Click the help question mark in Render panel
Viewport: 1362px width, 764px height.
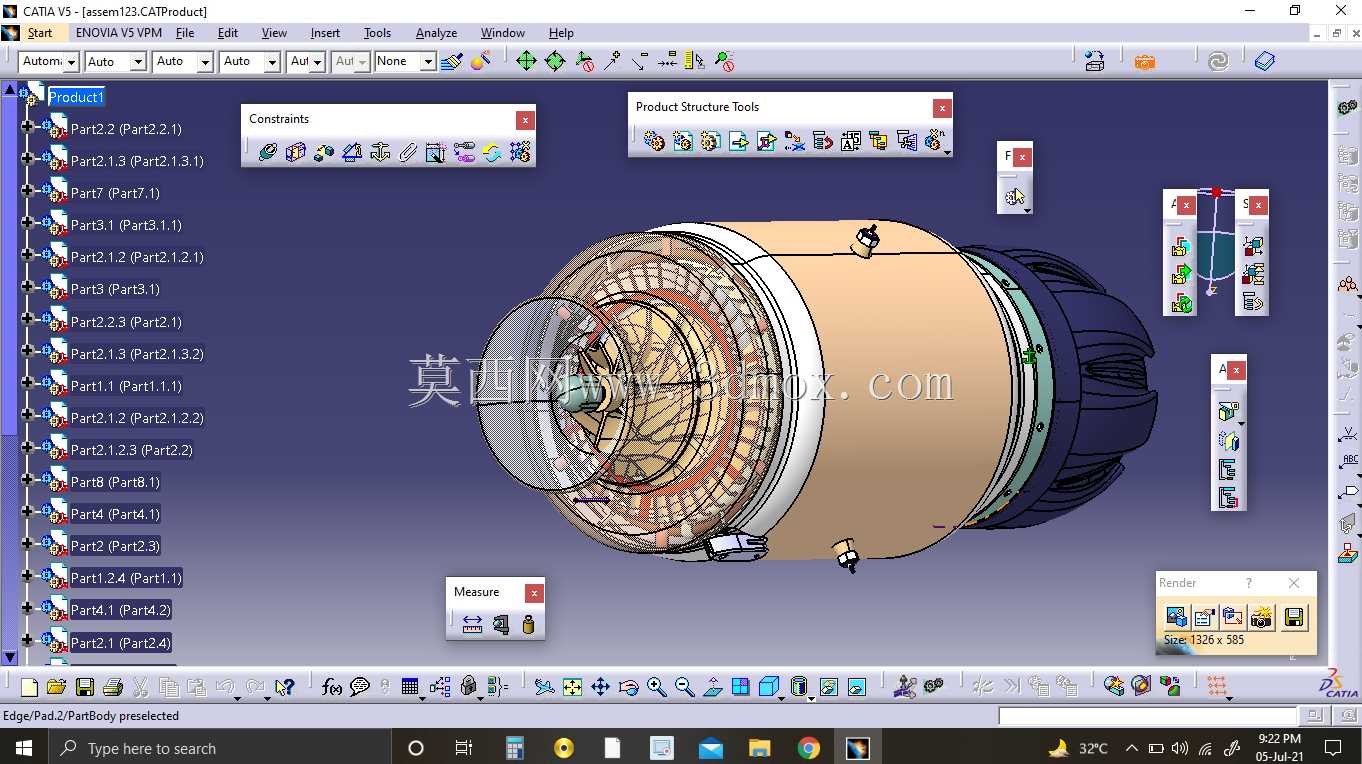1248,583
